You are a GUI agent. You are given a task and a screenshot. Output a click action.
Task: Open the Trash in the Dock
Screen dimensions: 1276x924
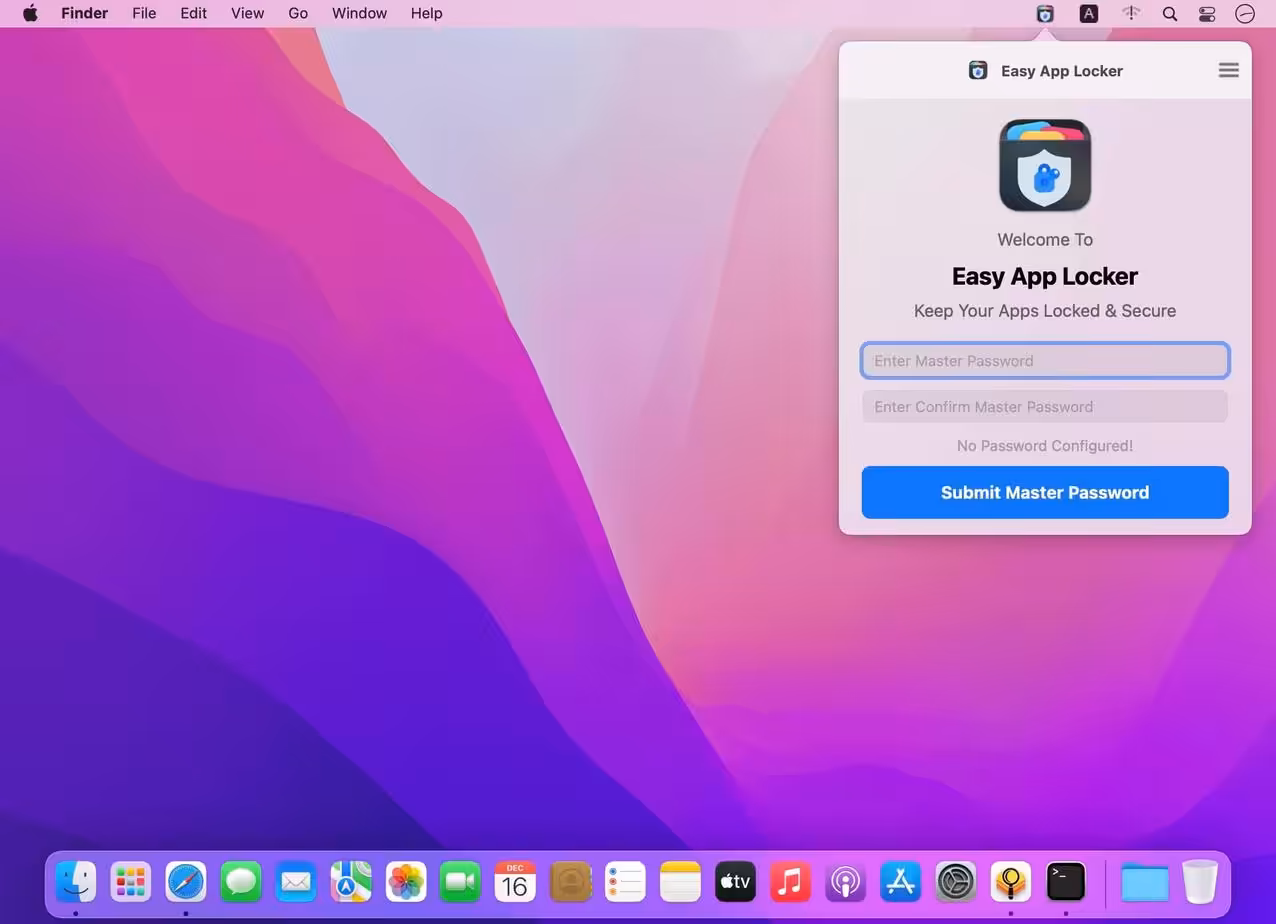point(1200,882)
